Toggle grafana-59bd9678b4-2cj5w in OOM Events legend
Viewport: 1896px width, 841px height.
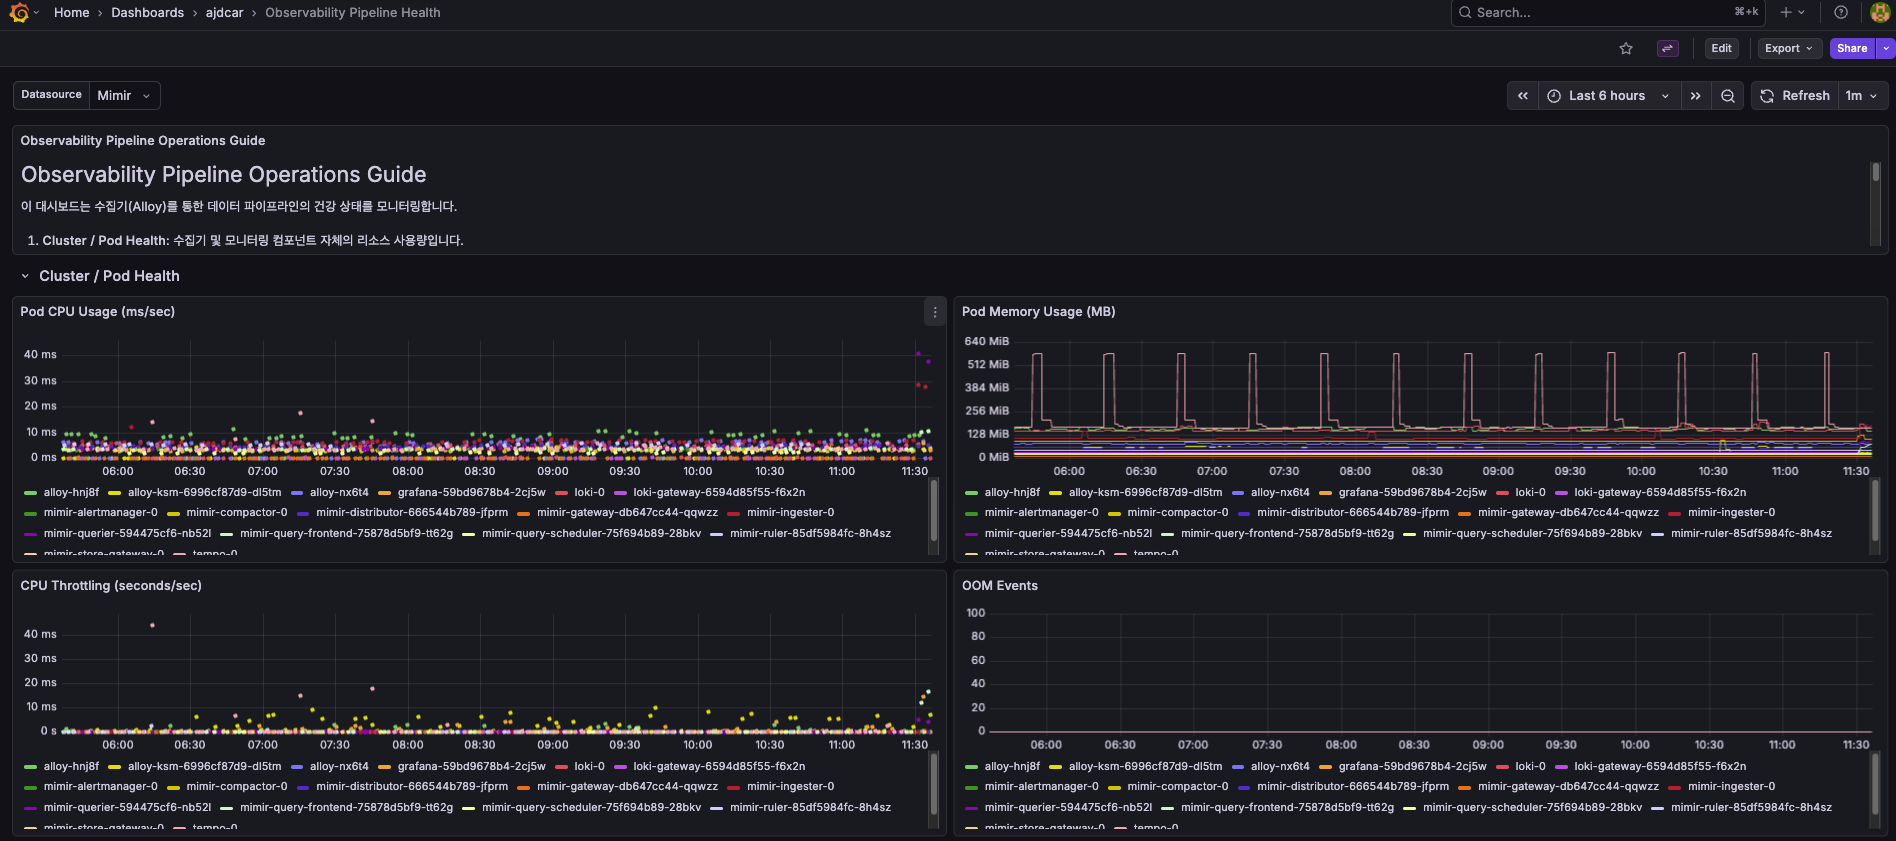pos(1413,766)
